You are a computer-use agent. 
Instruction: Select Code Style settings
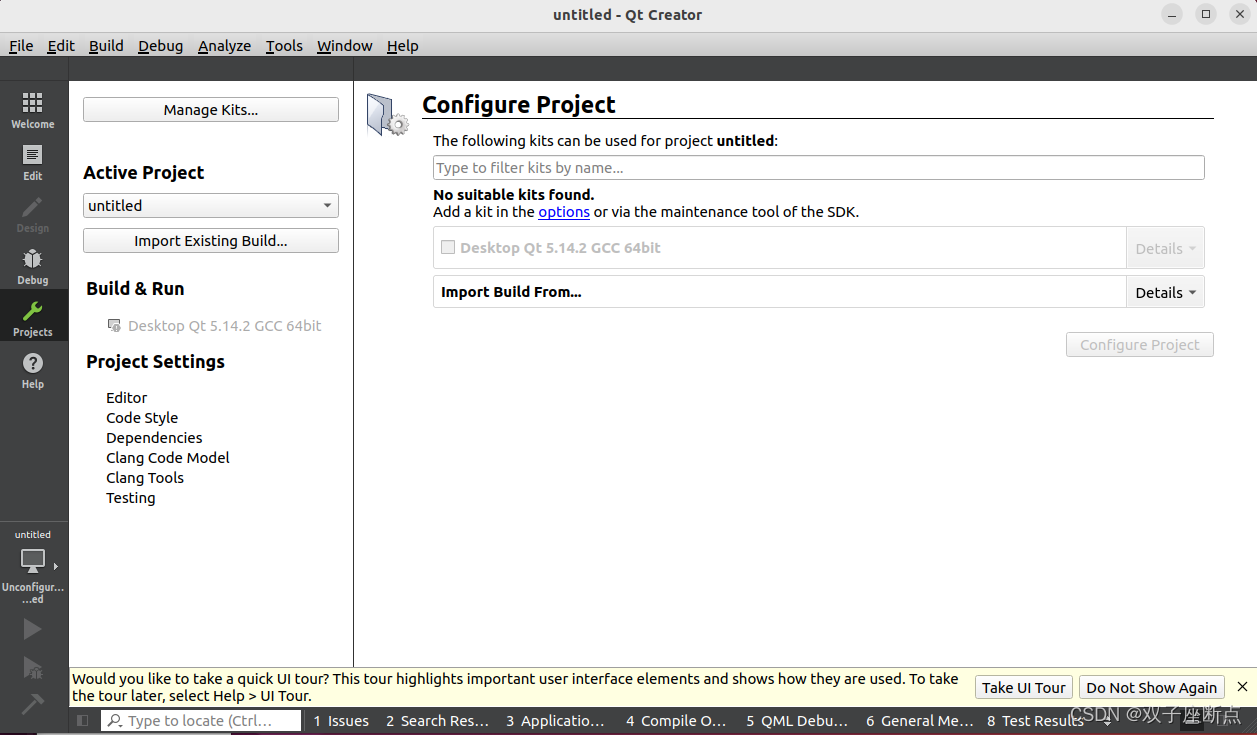coord(142,418)
